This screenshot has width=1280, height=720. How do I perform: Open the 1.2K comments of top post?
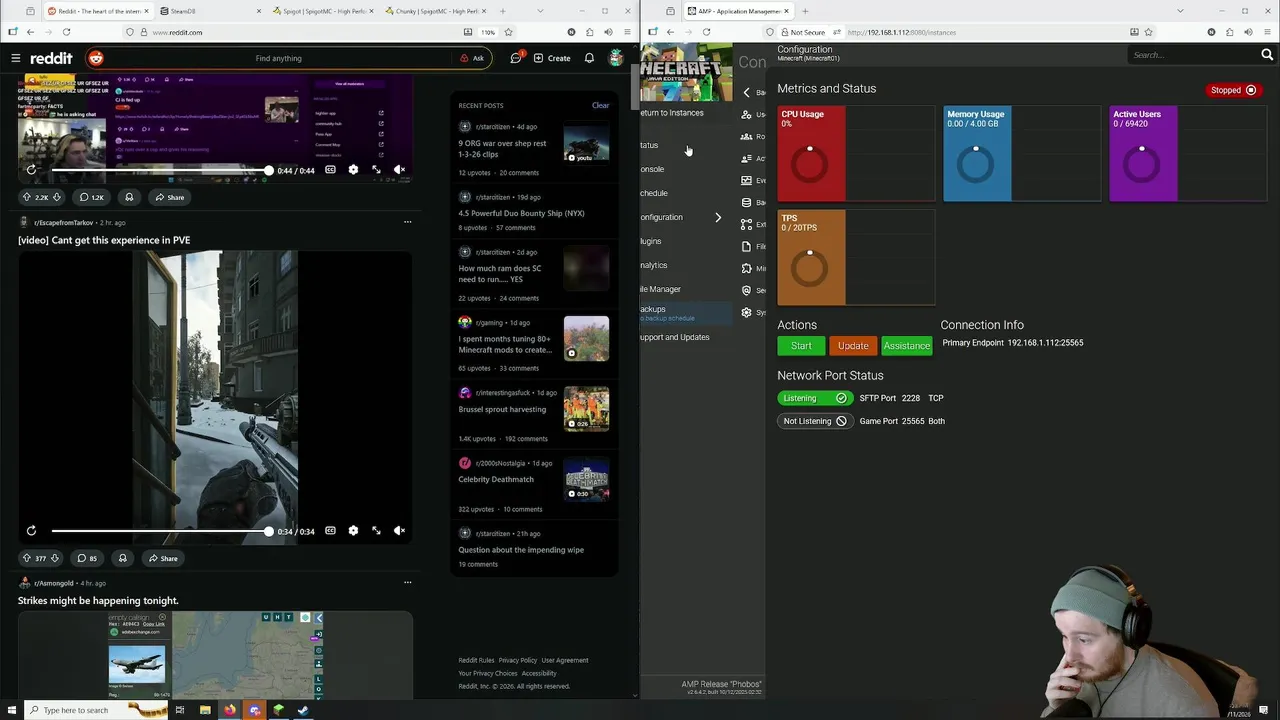click(x=91, y=197)
